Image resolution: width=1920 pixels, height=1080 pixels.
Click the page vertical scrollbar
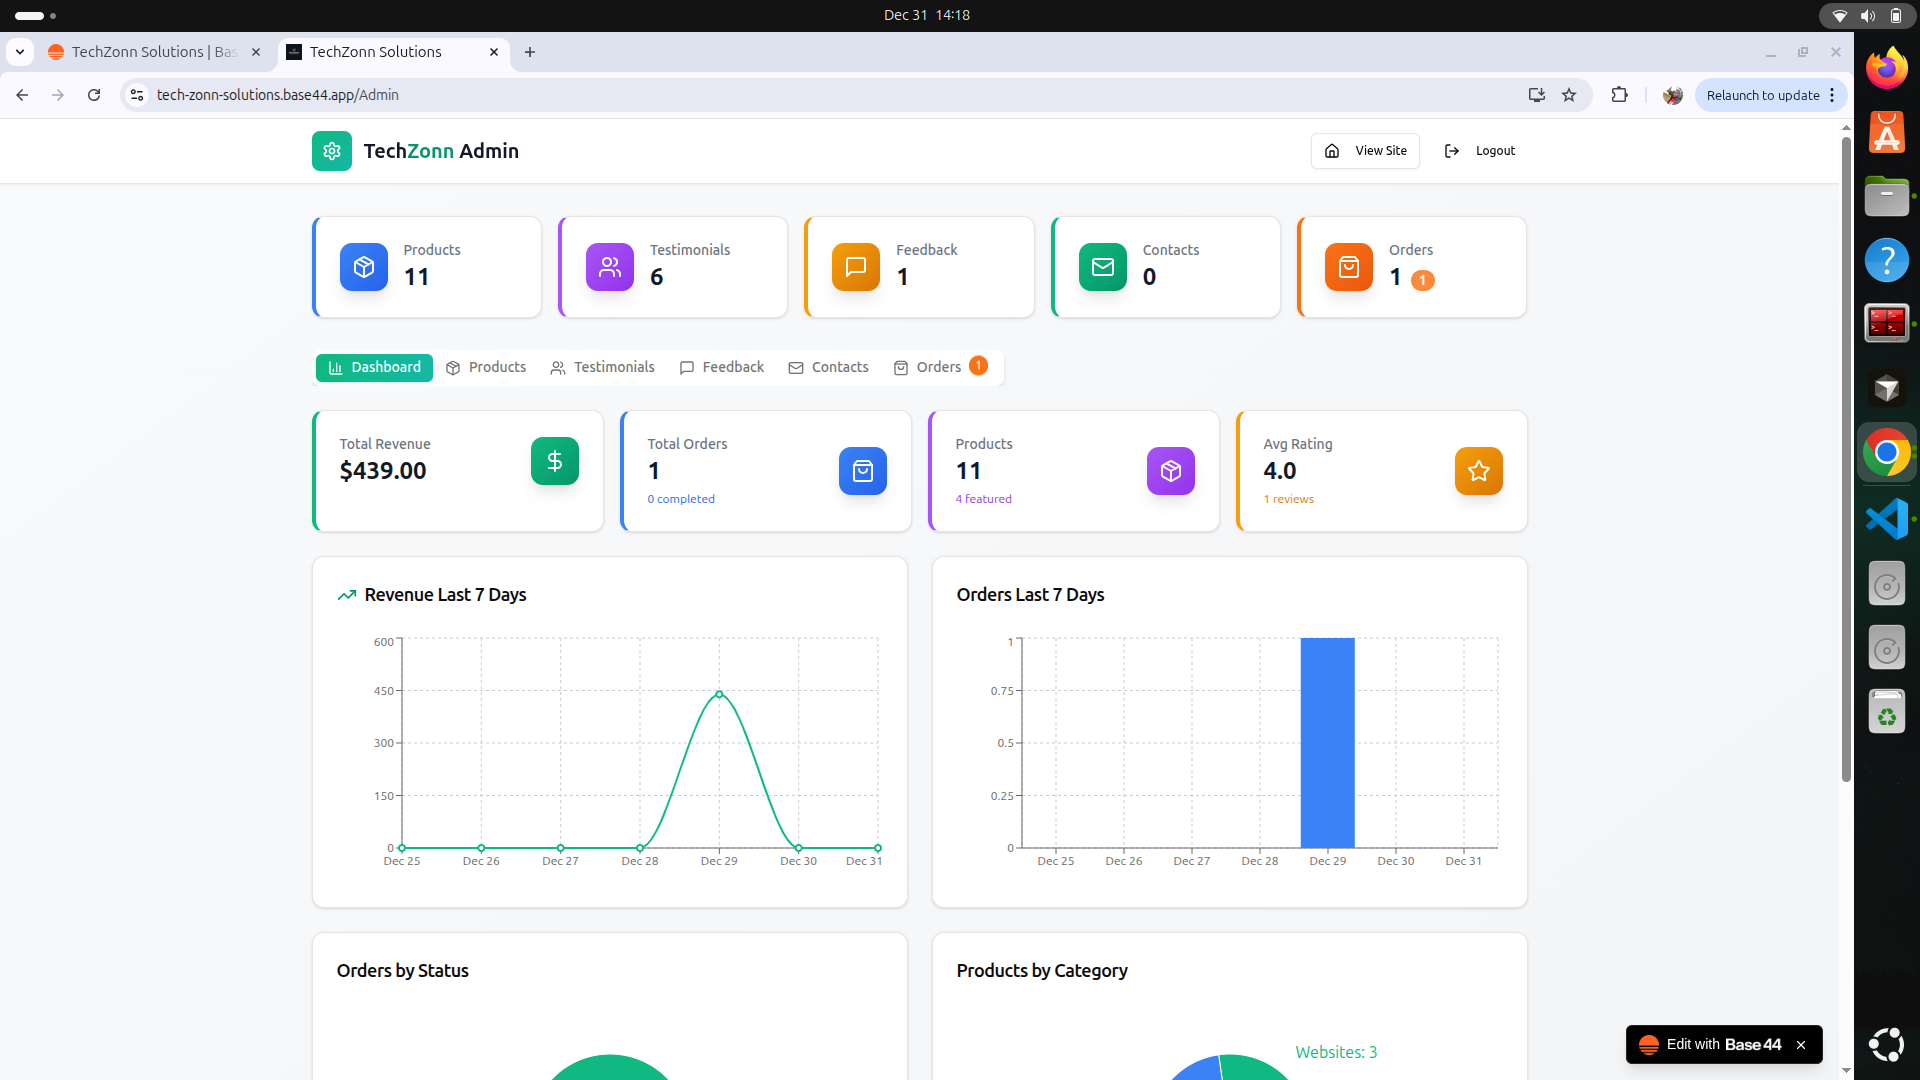pyautogui.click(x=1846, y=460)
